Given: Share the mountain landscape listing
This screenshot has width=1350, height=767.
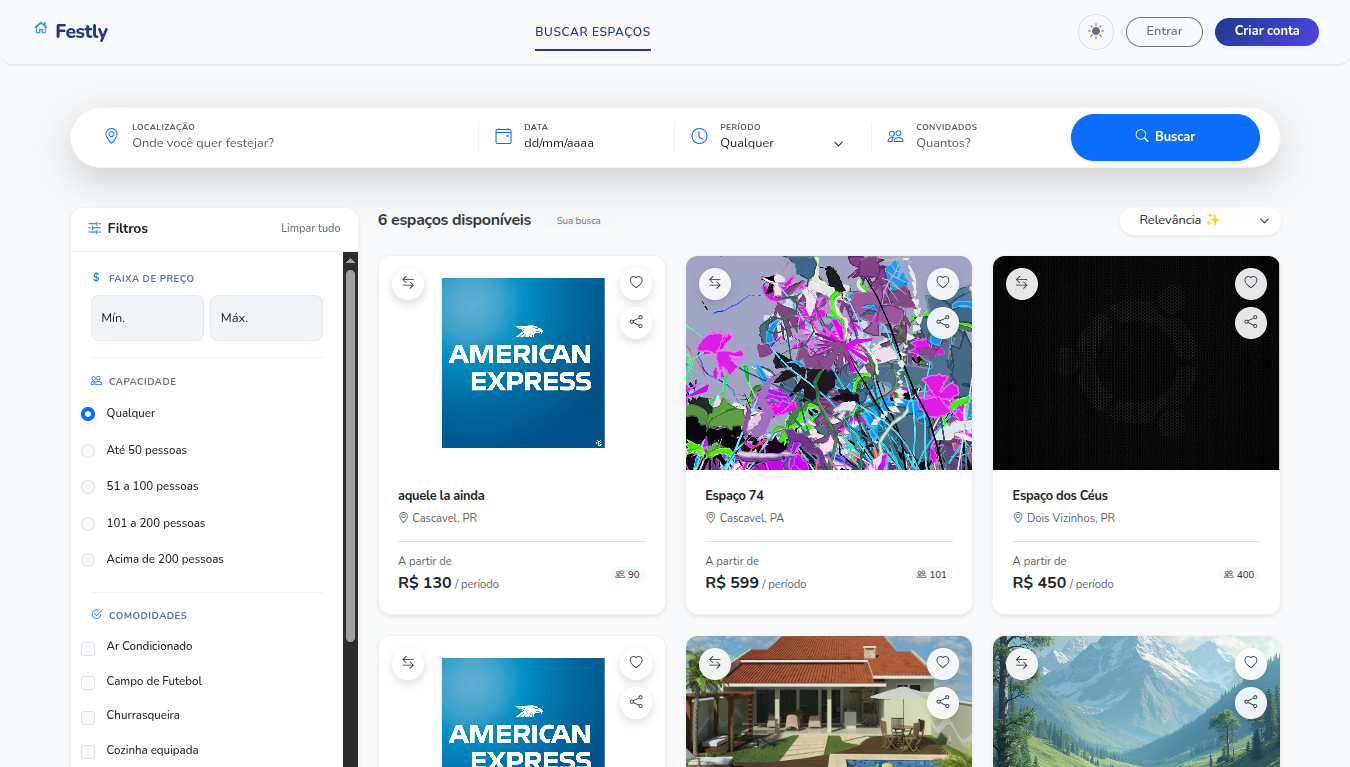Looking at the screenshot, I should tap(1251, 702).
